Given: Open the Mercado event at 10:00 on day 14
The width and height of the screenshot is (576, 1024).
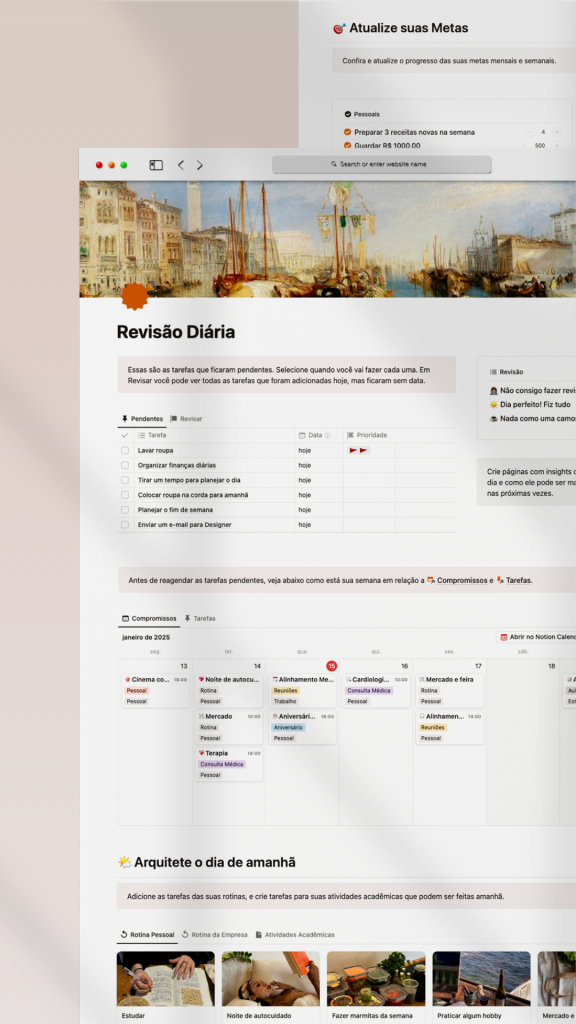Looking at the screenshot, I should click(x=229, y=727).
